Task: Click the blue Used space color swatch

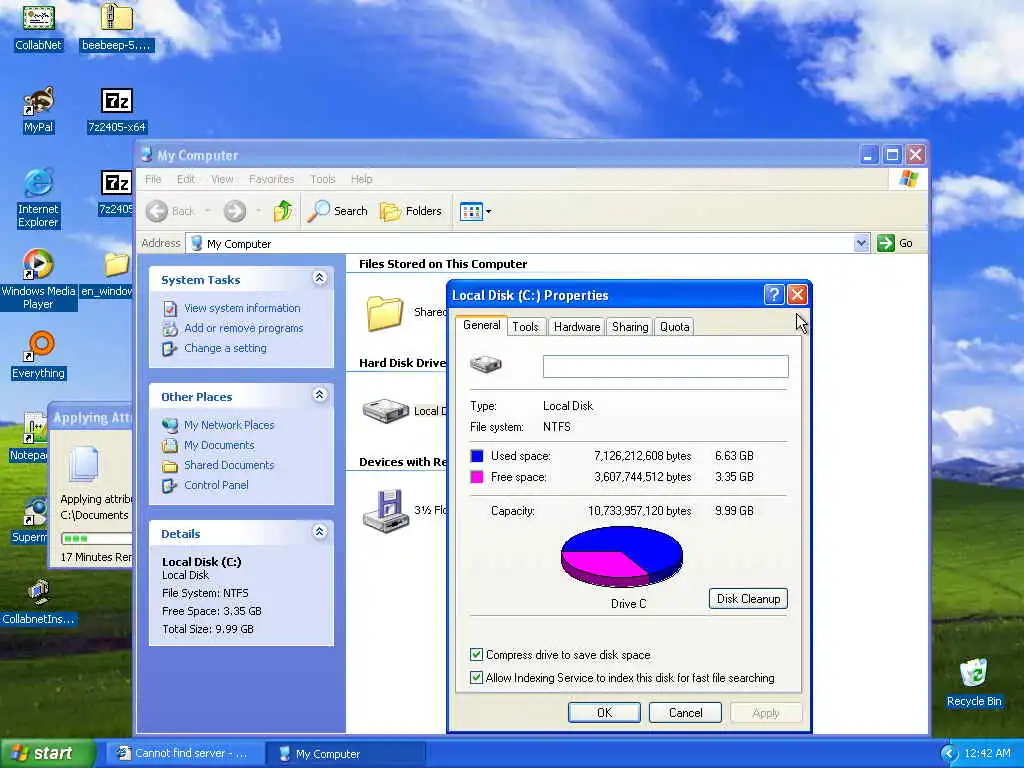Action: tap(477, 456)
